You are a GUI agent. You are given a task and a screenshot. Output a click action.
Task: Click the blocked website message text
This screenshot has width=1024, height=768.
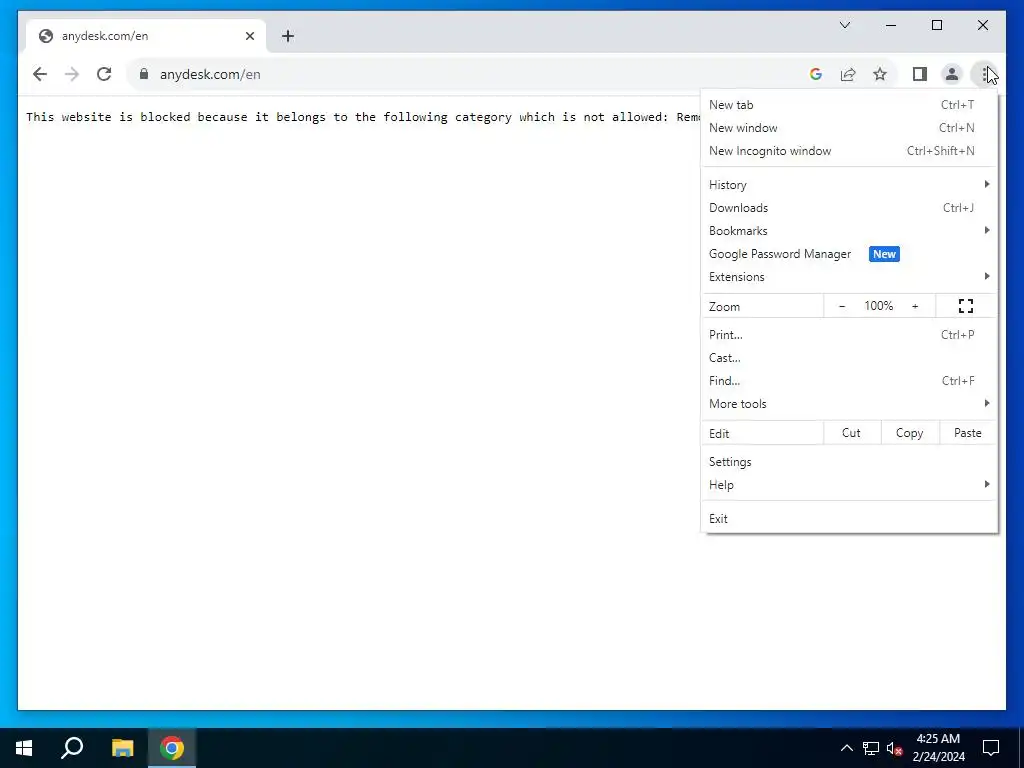[363, 117]
